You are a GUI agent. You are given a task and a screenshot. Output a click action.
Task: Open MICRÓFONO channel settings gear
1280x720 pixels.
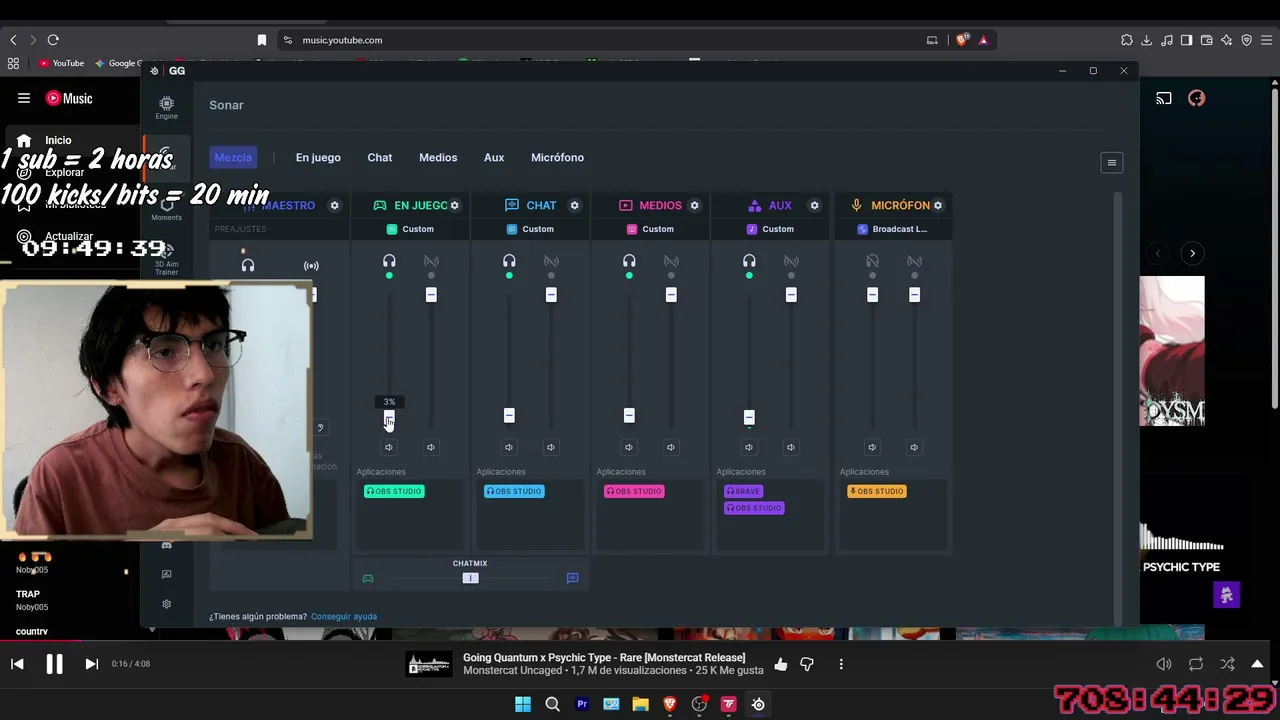pyautogui.click(x=938, y=205)
